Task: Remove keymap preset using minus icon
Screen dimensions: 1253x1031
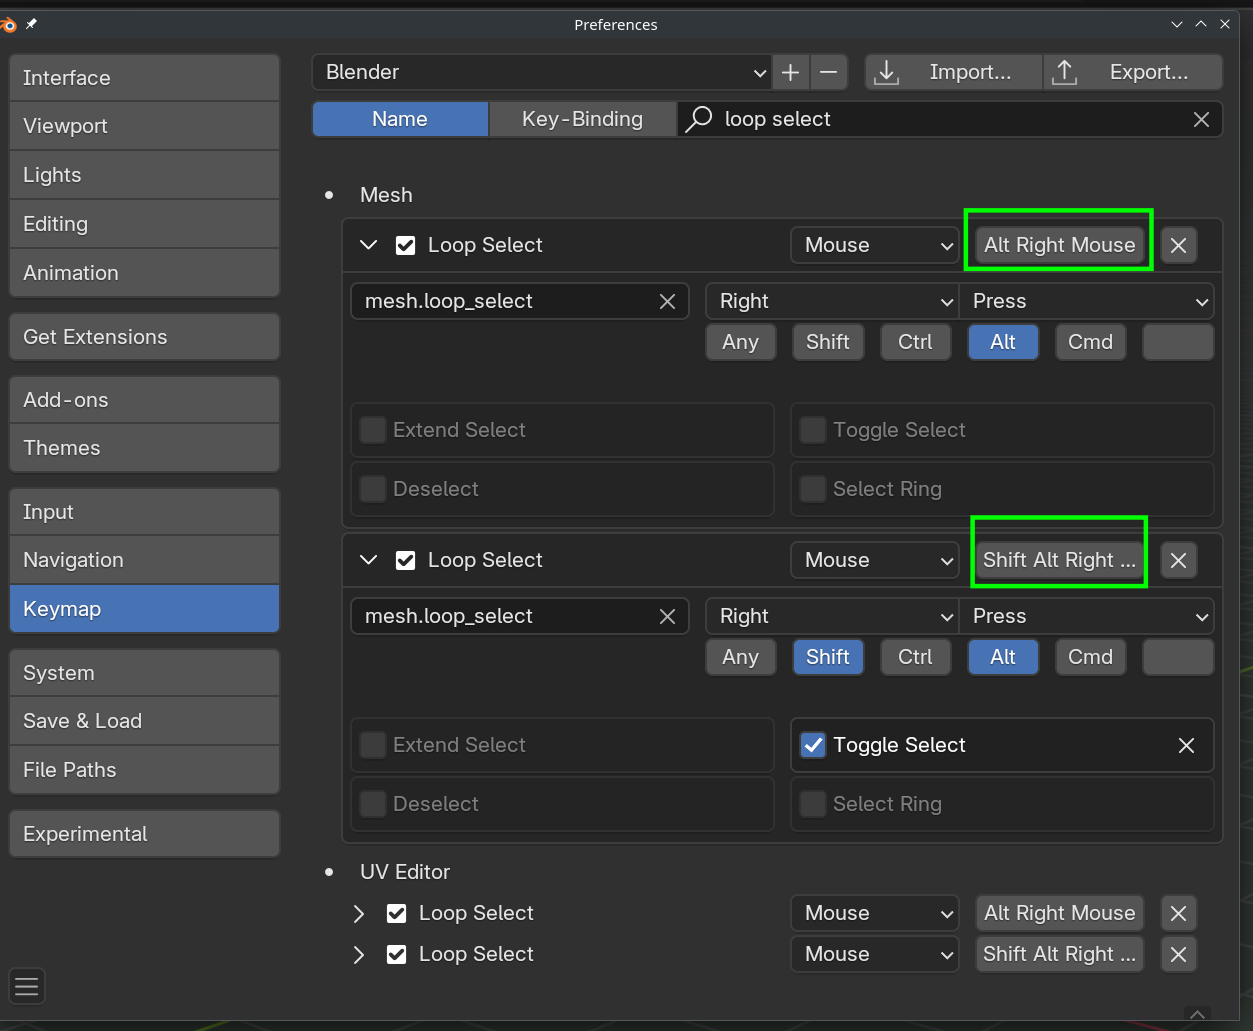Action: [828, 72]
